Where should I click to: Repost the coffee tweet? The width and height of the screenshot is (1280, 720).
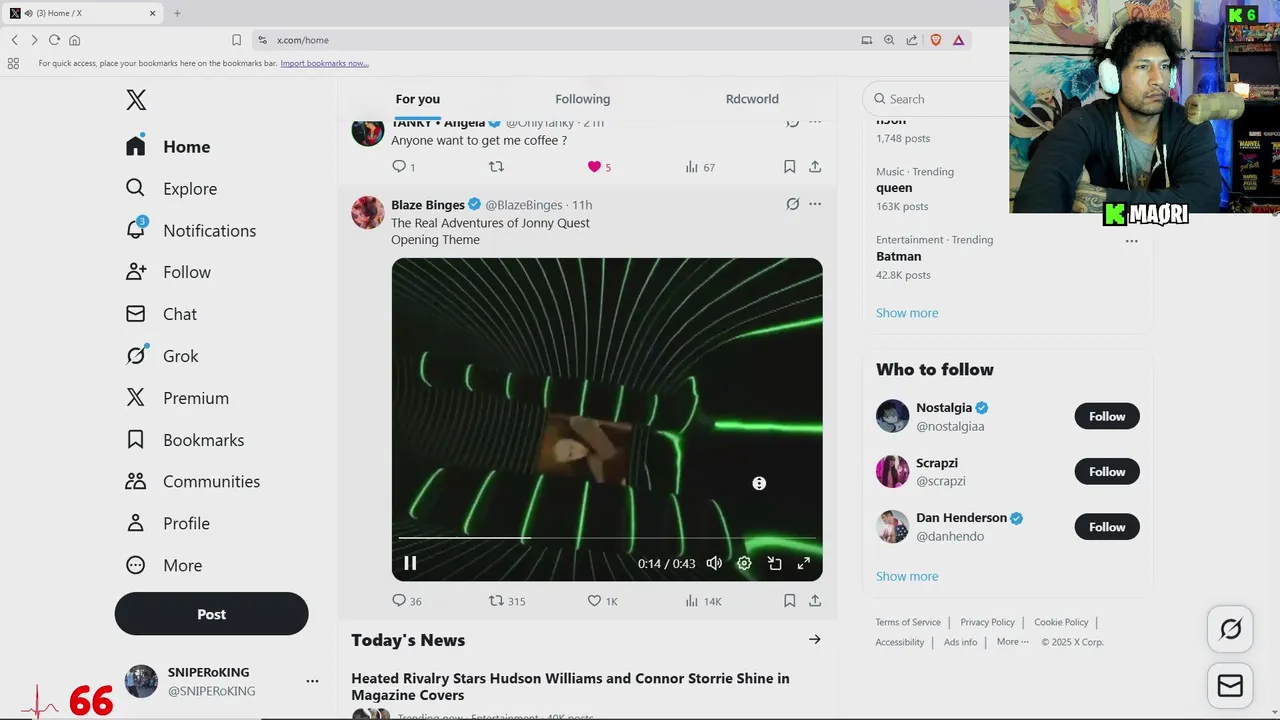coord(496,167)
